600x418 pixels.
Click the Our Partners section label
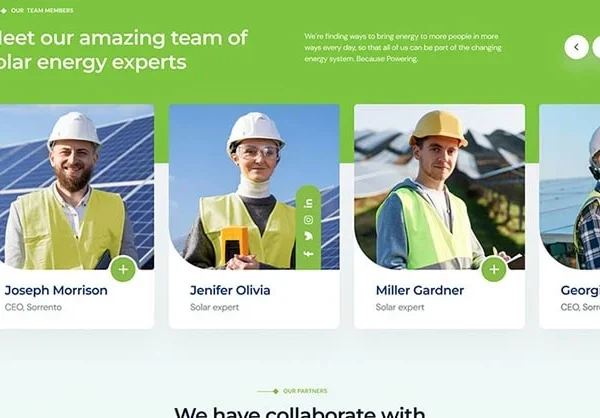click(x=305, y=391)
